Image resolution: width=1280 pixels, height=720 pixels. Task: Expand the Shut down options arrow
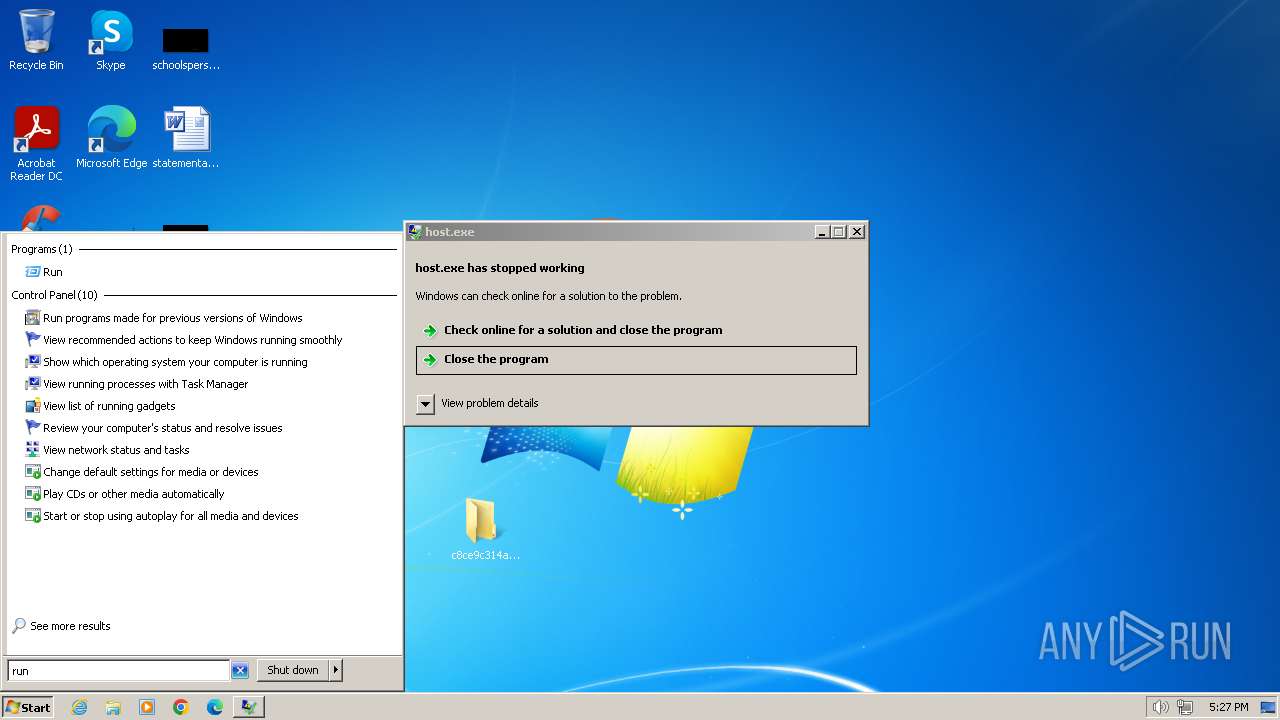[336, 670]
